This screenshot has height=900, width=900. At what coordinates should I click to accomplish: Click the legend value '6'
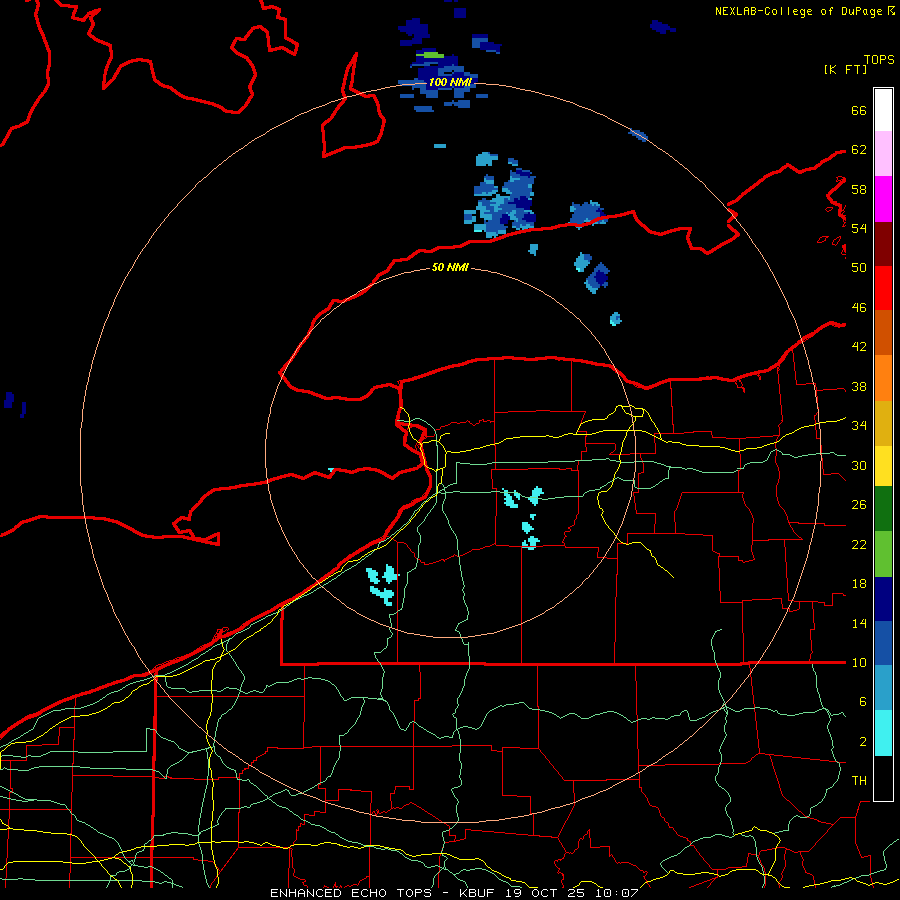click(x=862, y=702)
